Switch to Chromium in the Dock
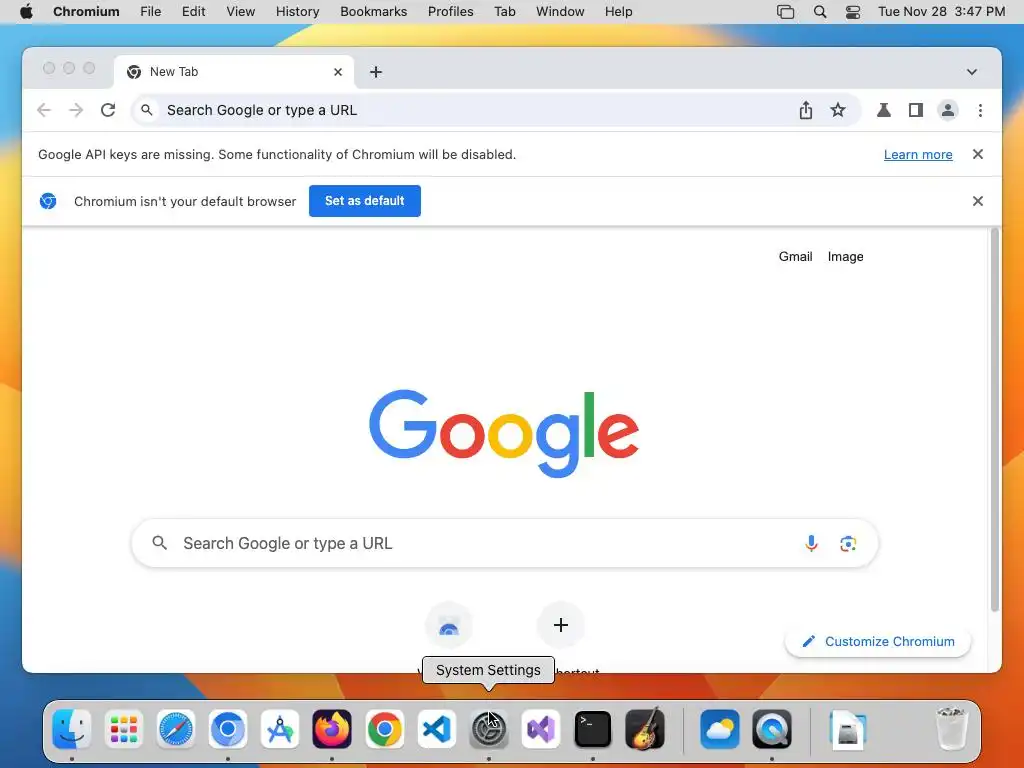Screen dimensions: 1024x768 click(228, 729)
